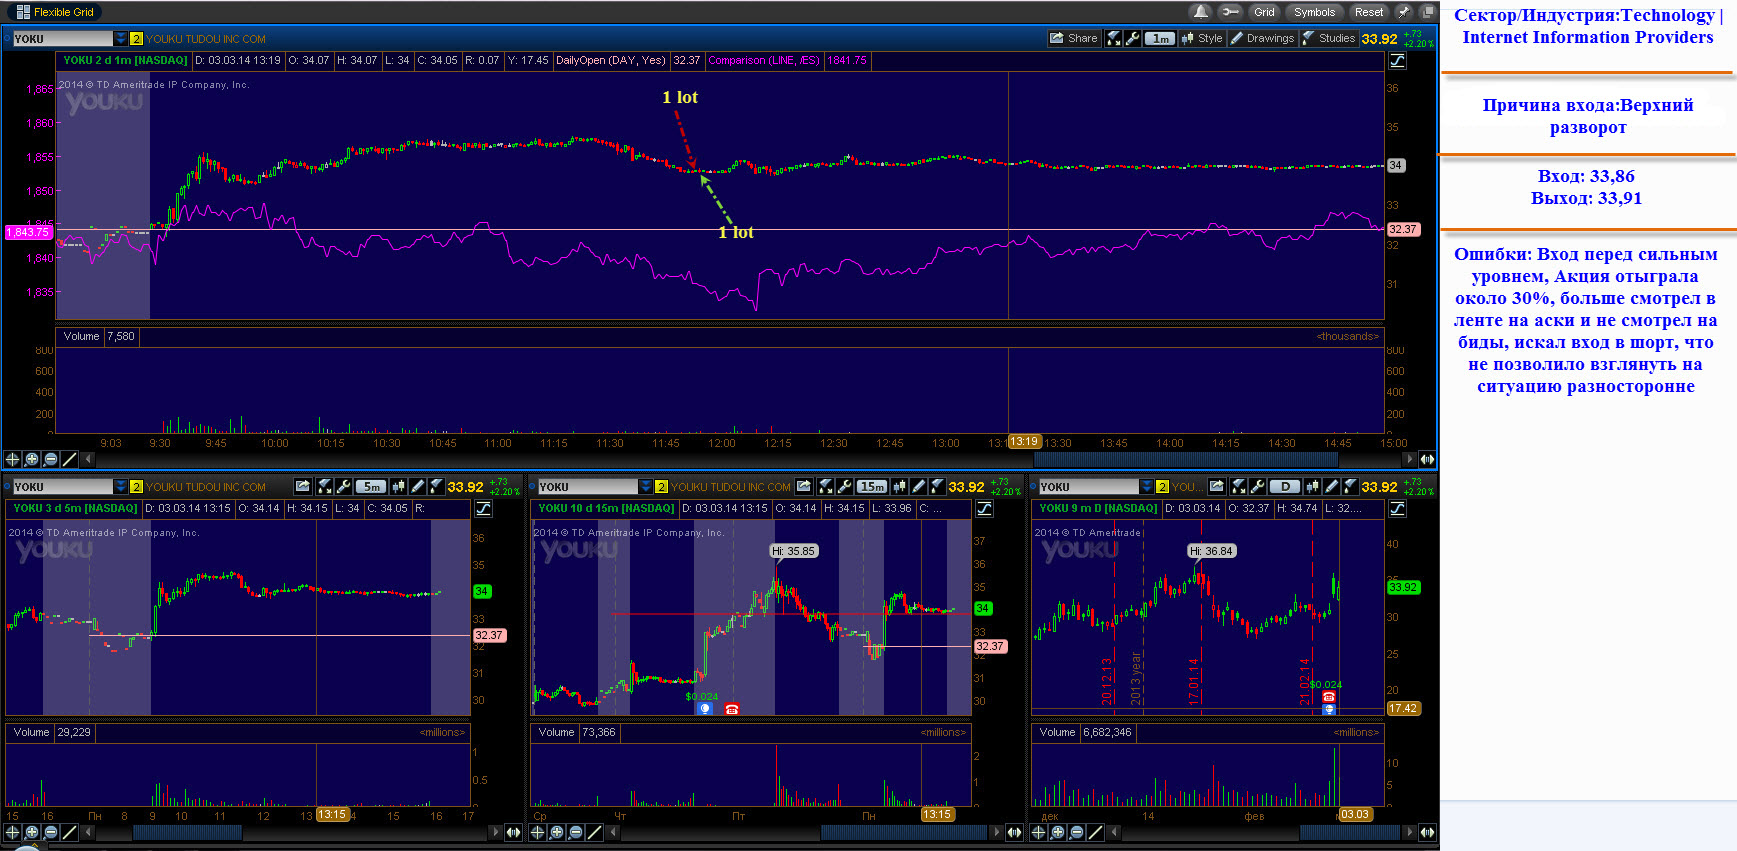Click the share icon in 5m chart

click(x=303, y=486)
